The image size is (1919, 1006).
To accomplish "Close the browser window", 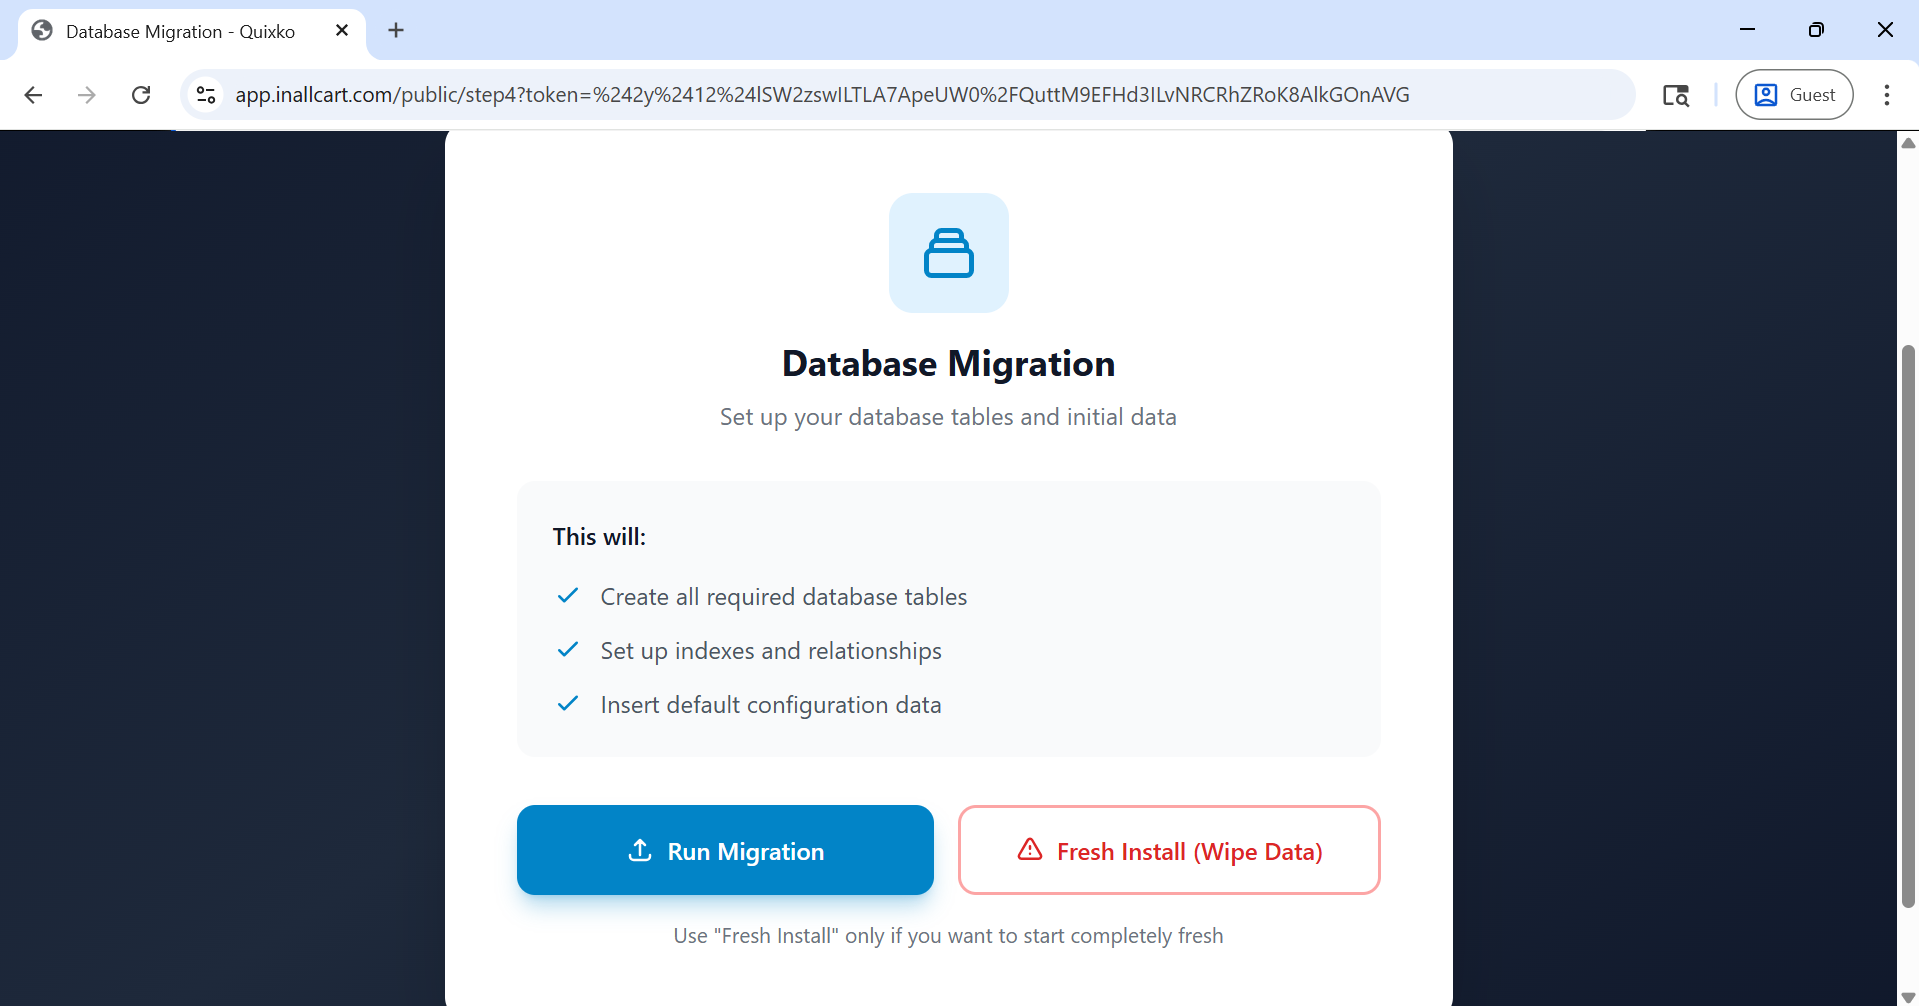I will click(1885, 30).
